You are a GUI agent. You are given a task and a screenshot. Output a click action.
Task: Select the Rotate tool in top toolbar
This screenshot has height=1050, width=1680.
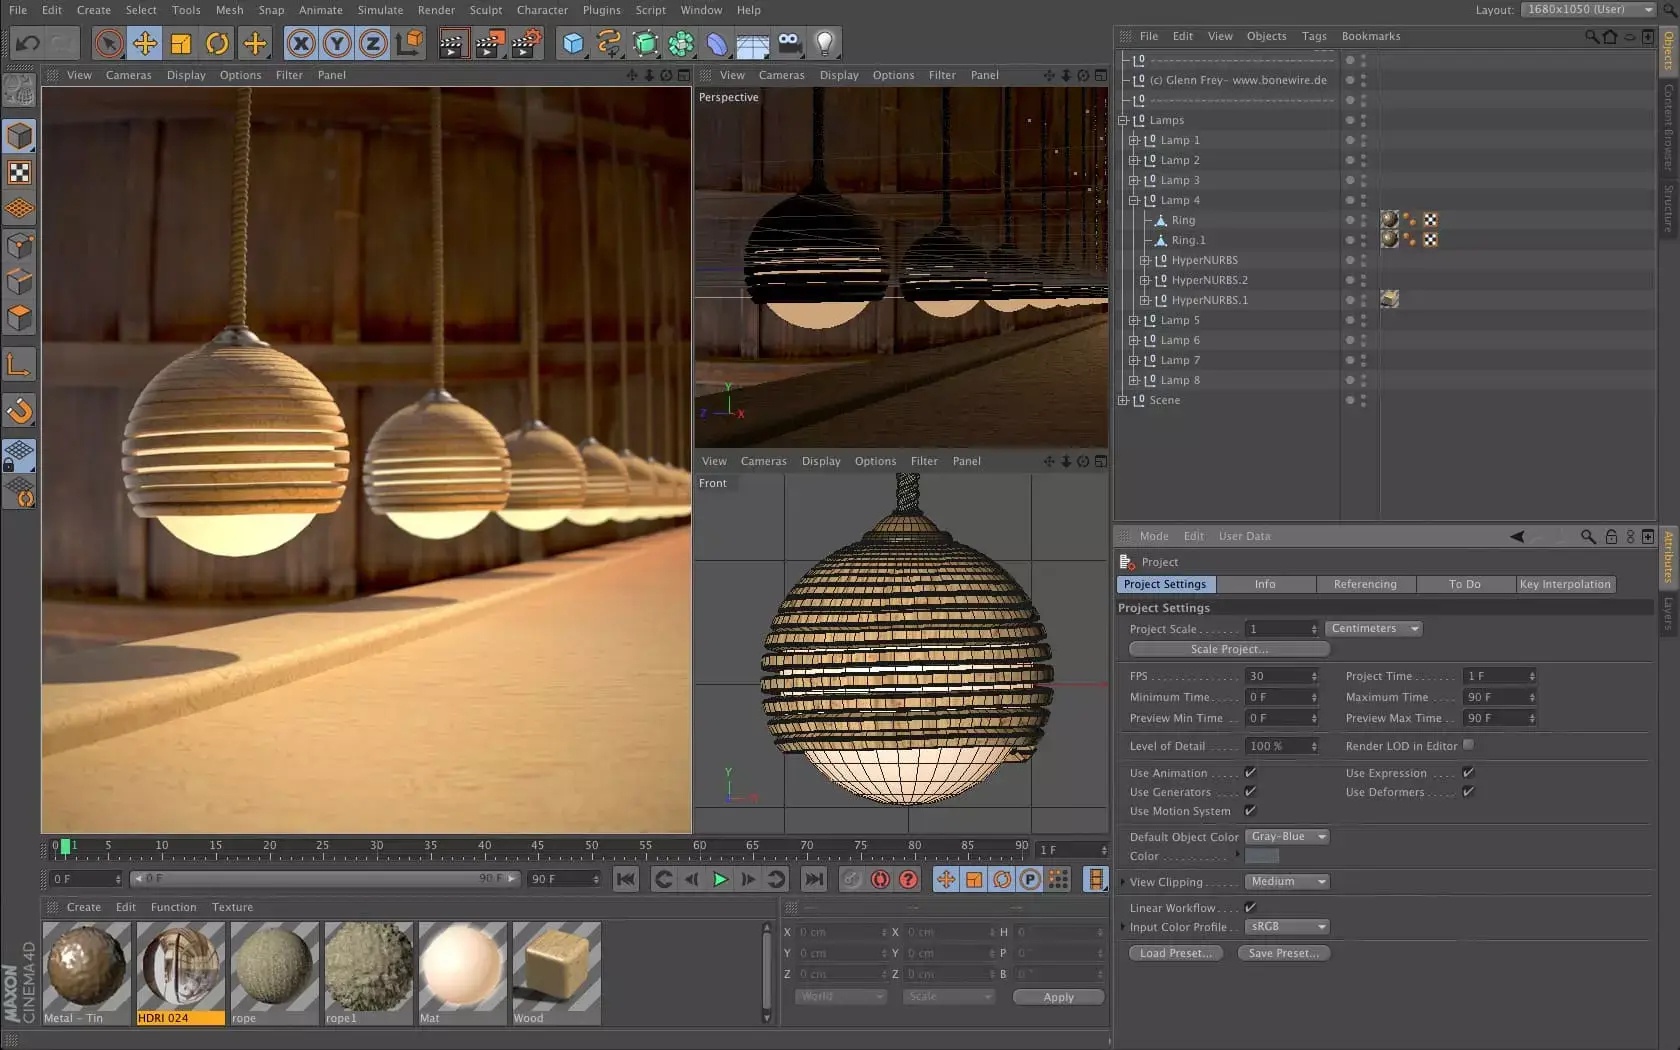pos(217,44)
